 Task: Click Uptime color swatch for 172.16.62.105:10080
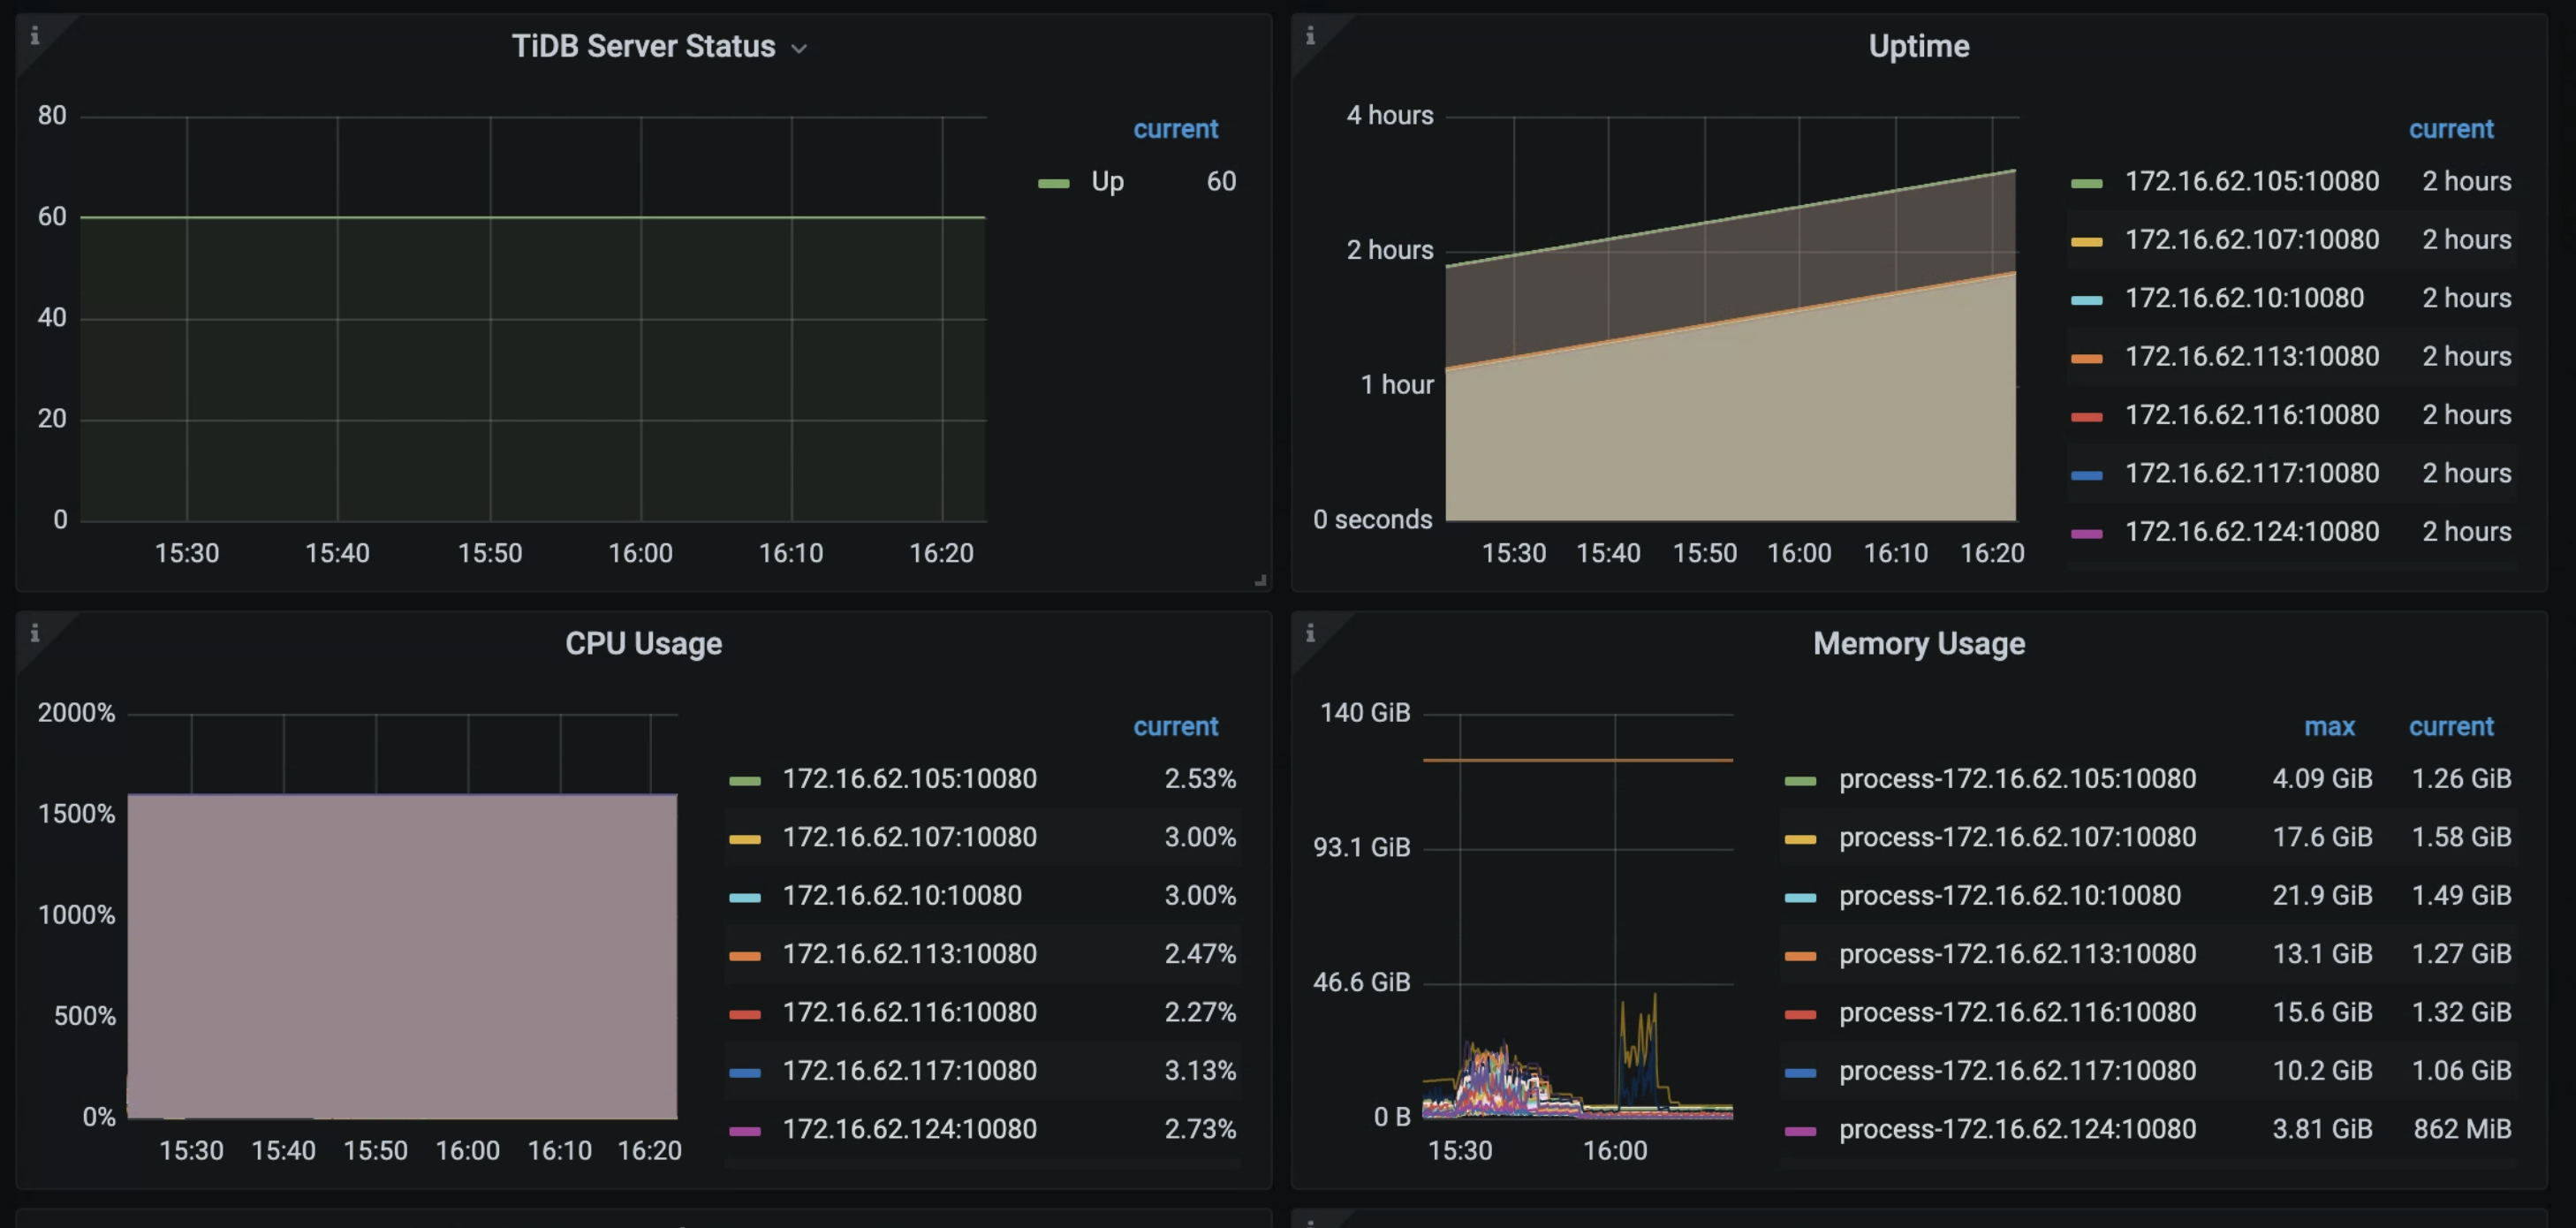coord(2086,183)
